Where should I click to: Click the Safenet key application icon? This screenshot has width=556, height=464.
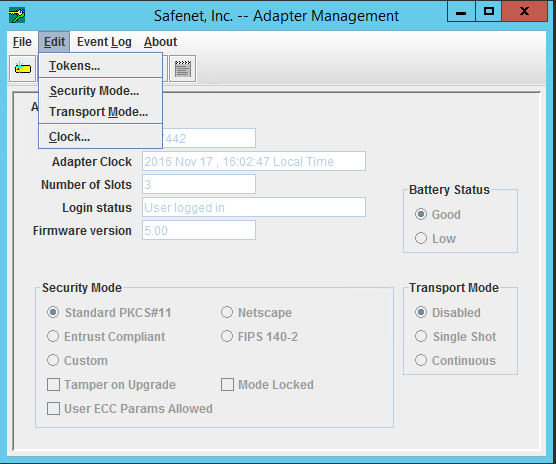tap(17, 16)
